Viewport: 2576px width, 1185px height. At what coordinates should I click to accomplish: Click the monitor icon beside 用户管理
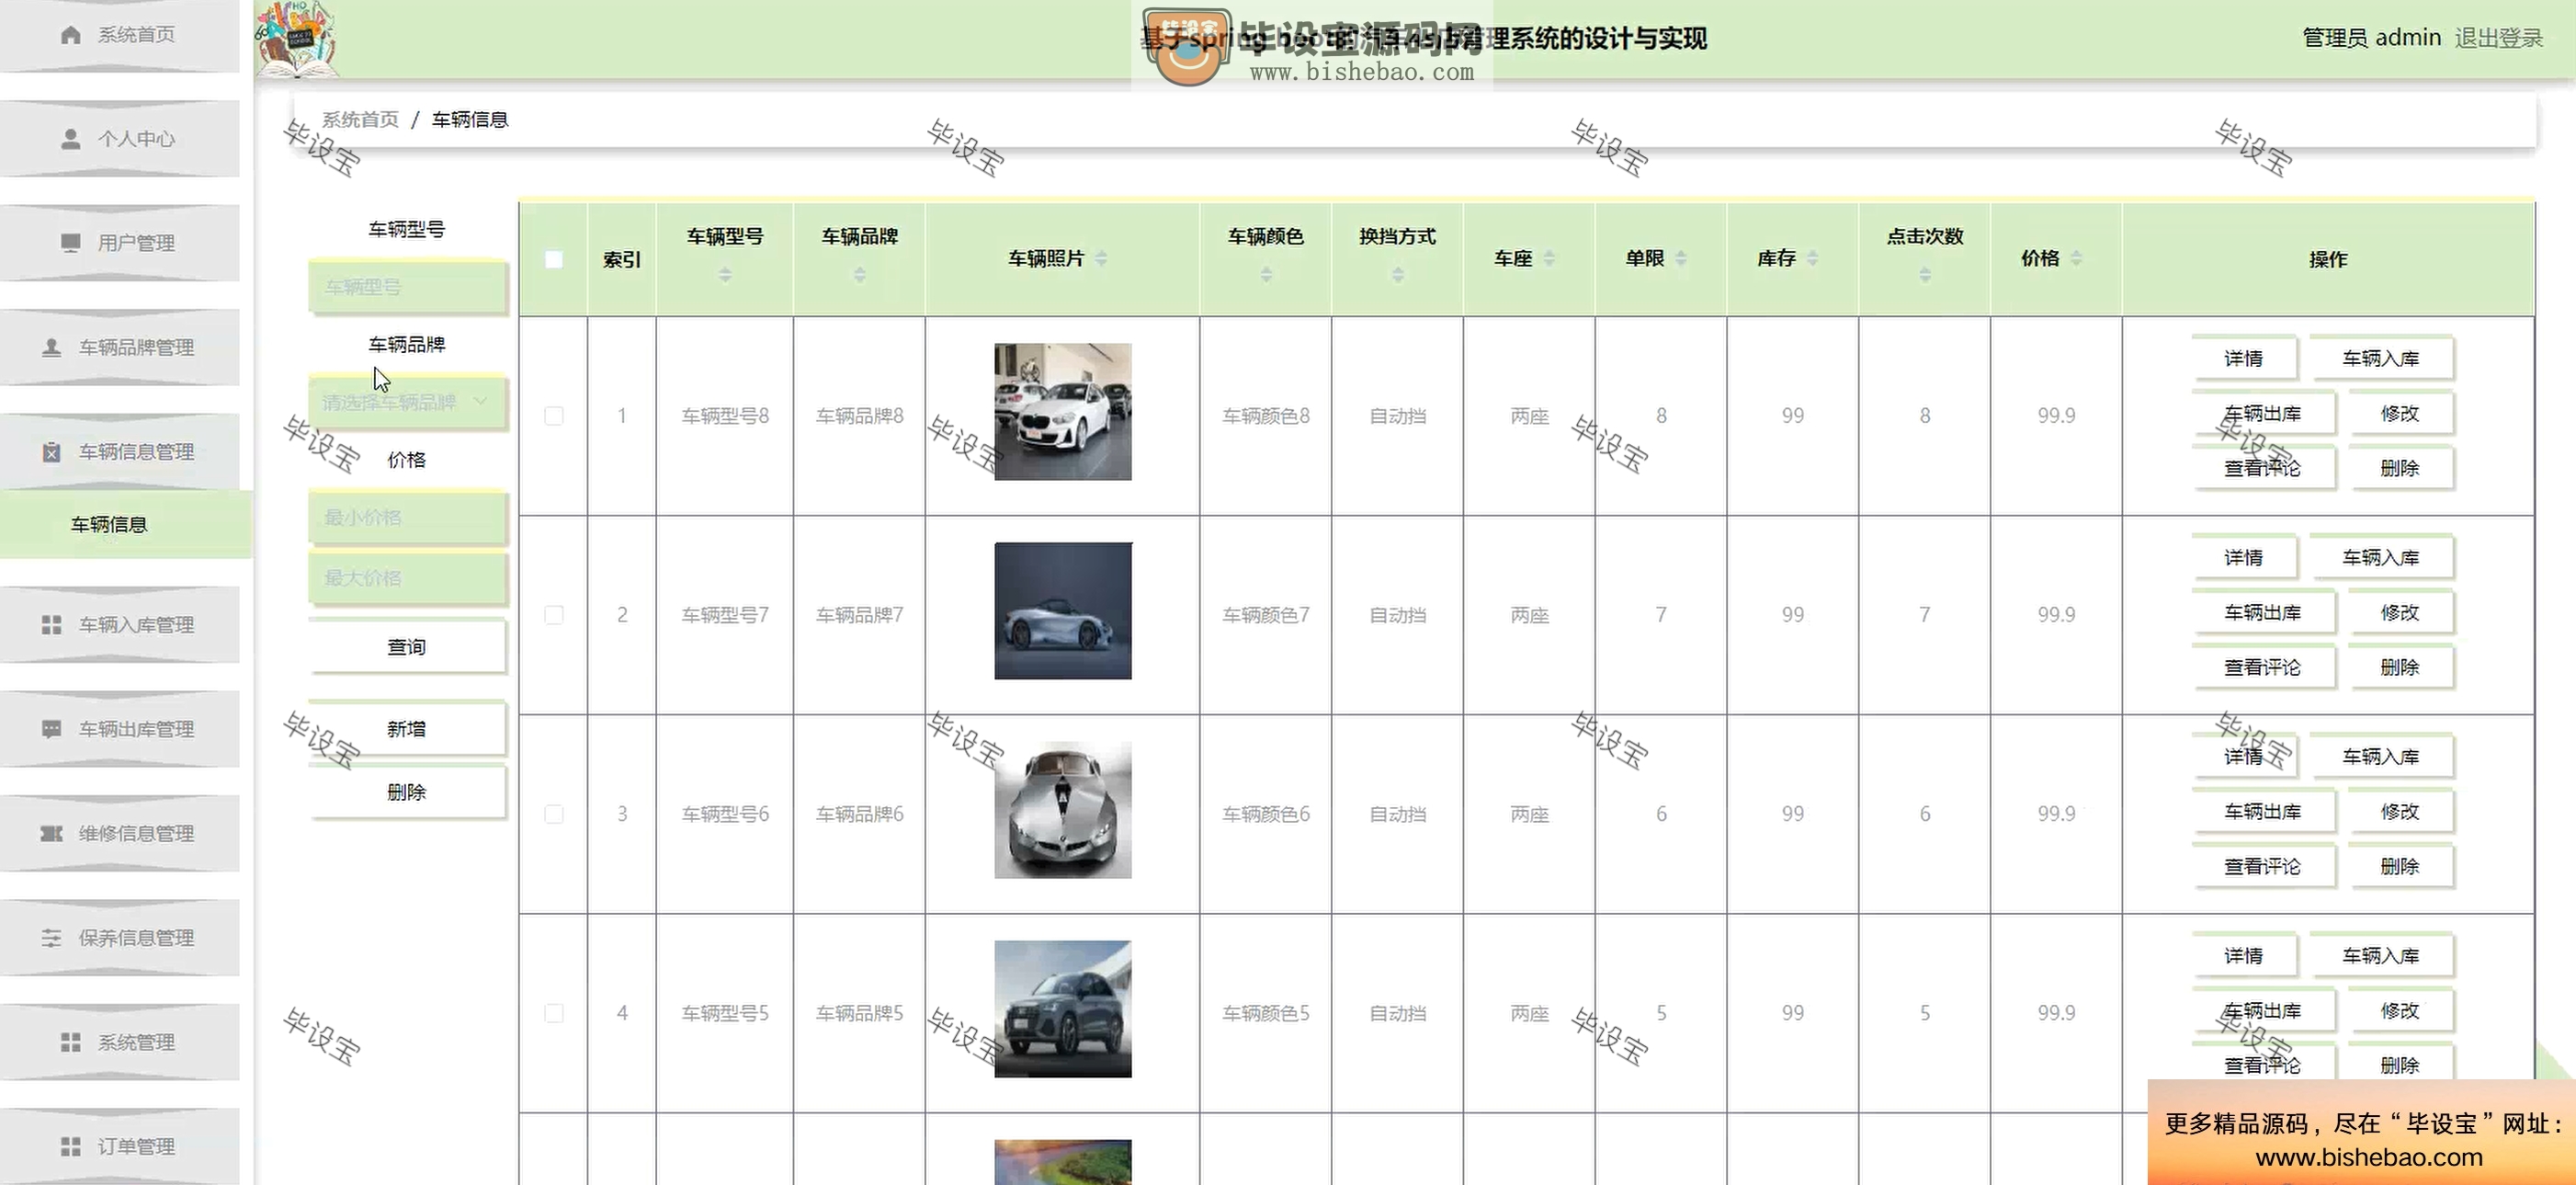[70, 243]
